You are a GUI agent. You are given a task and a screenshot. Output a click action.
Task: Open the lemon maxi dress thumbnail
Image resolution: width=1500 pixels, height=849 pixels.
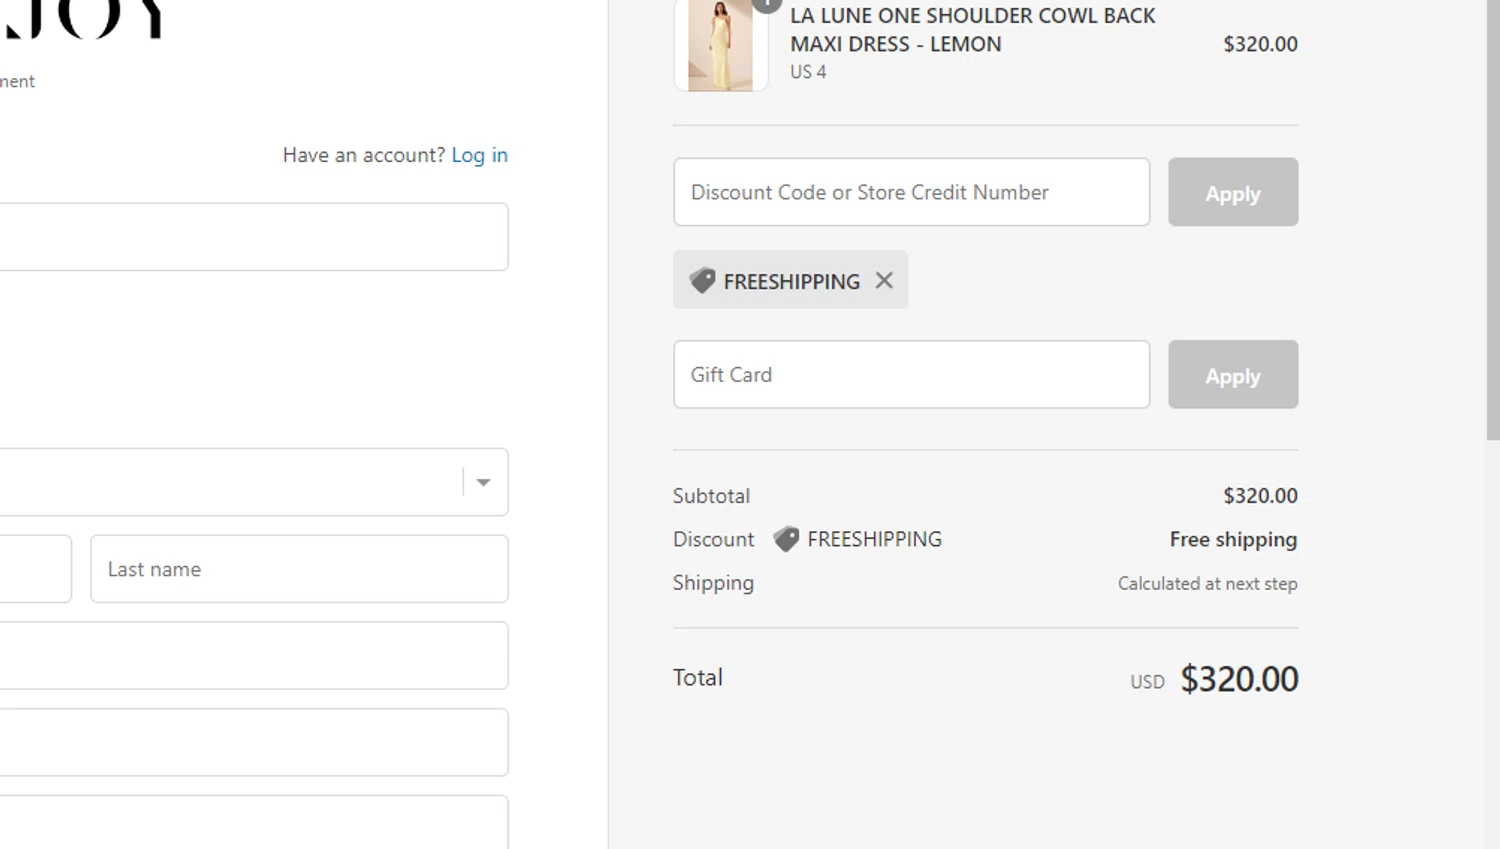720,46
